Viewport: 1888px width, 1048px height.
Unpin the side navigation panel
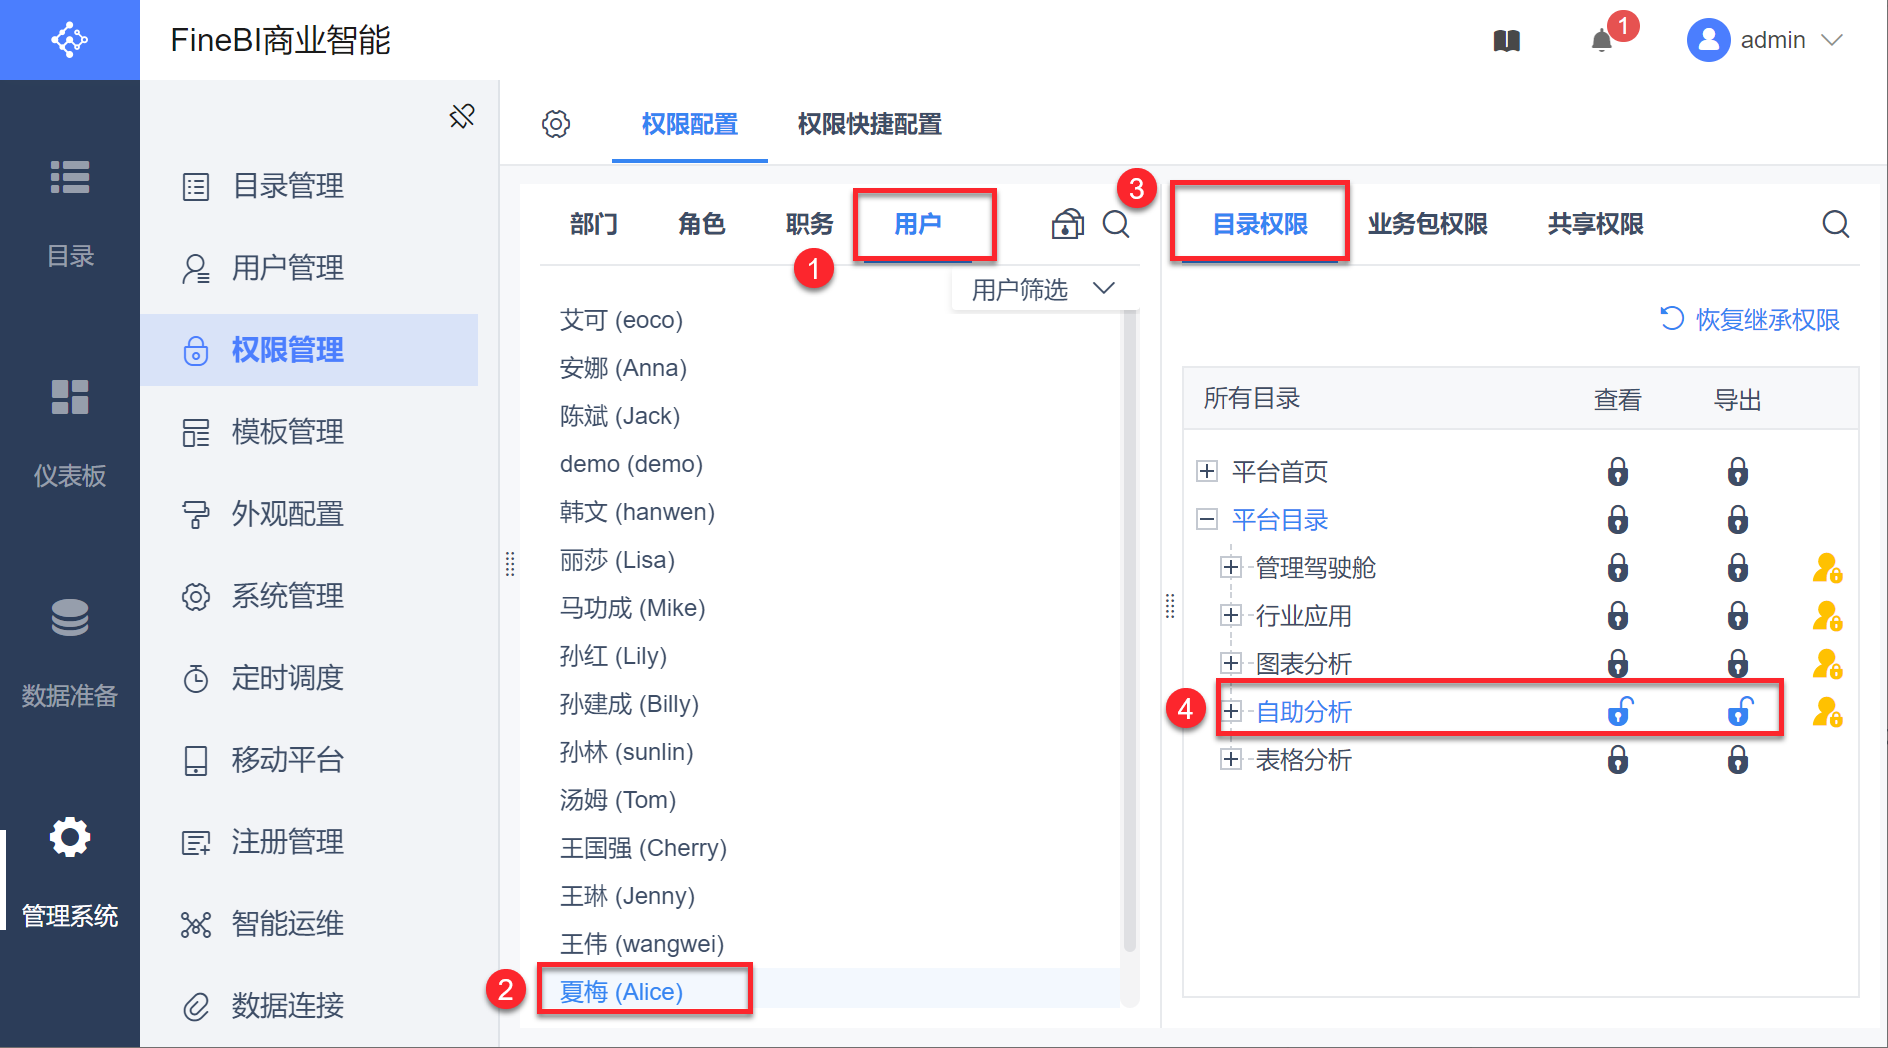pos(462,116)
